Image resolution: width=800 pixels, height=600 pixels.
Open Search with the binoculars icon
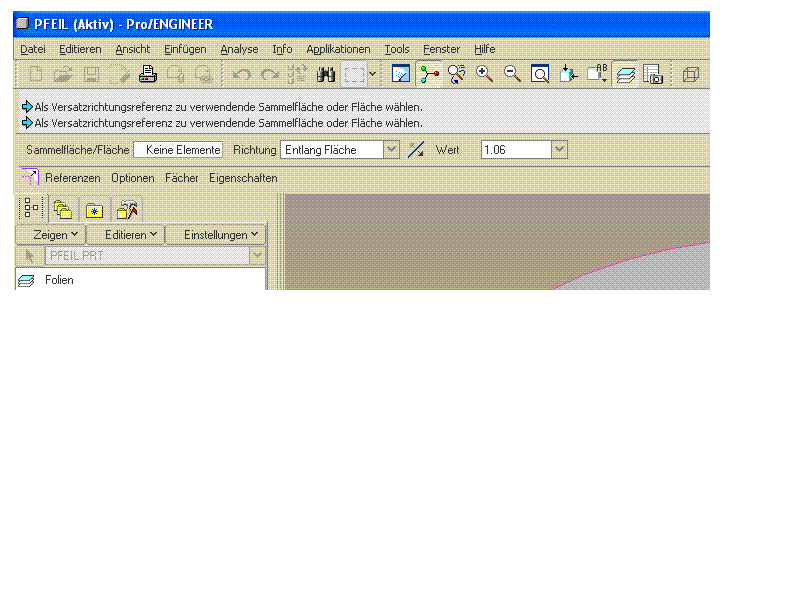[326, 74]
